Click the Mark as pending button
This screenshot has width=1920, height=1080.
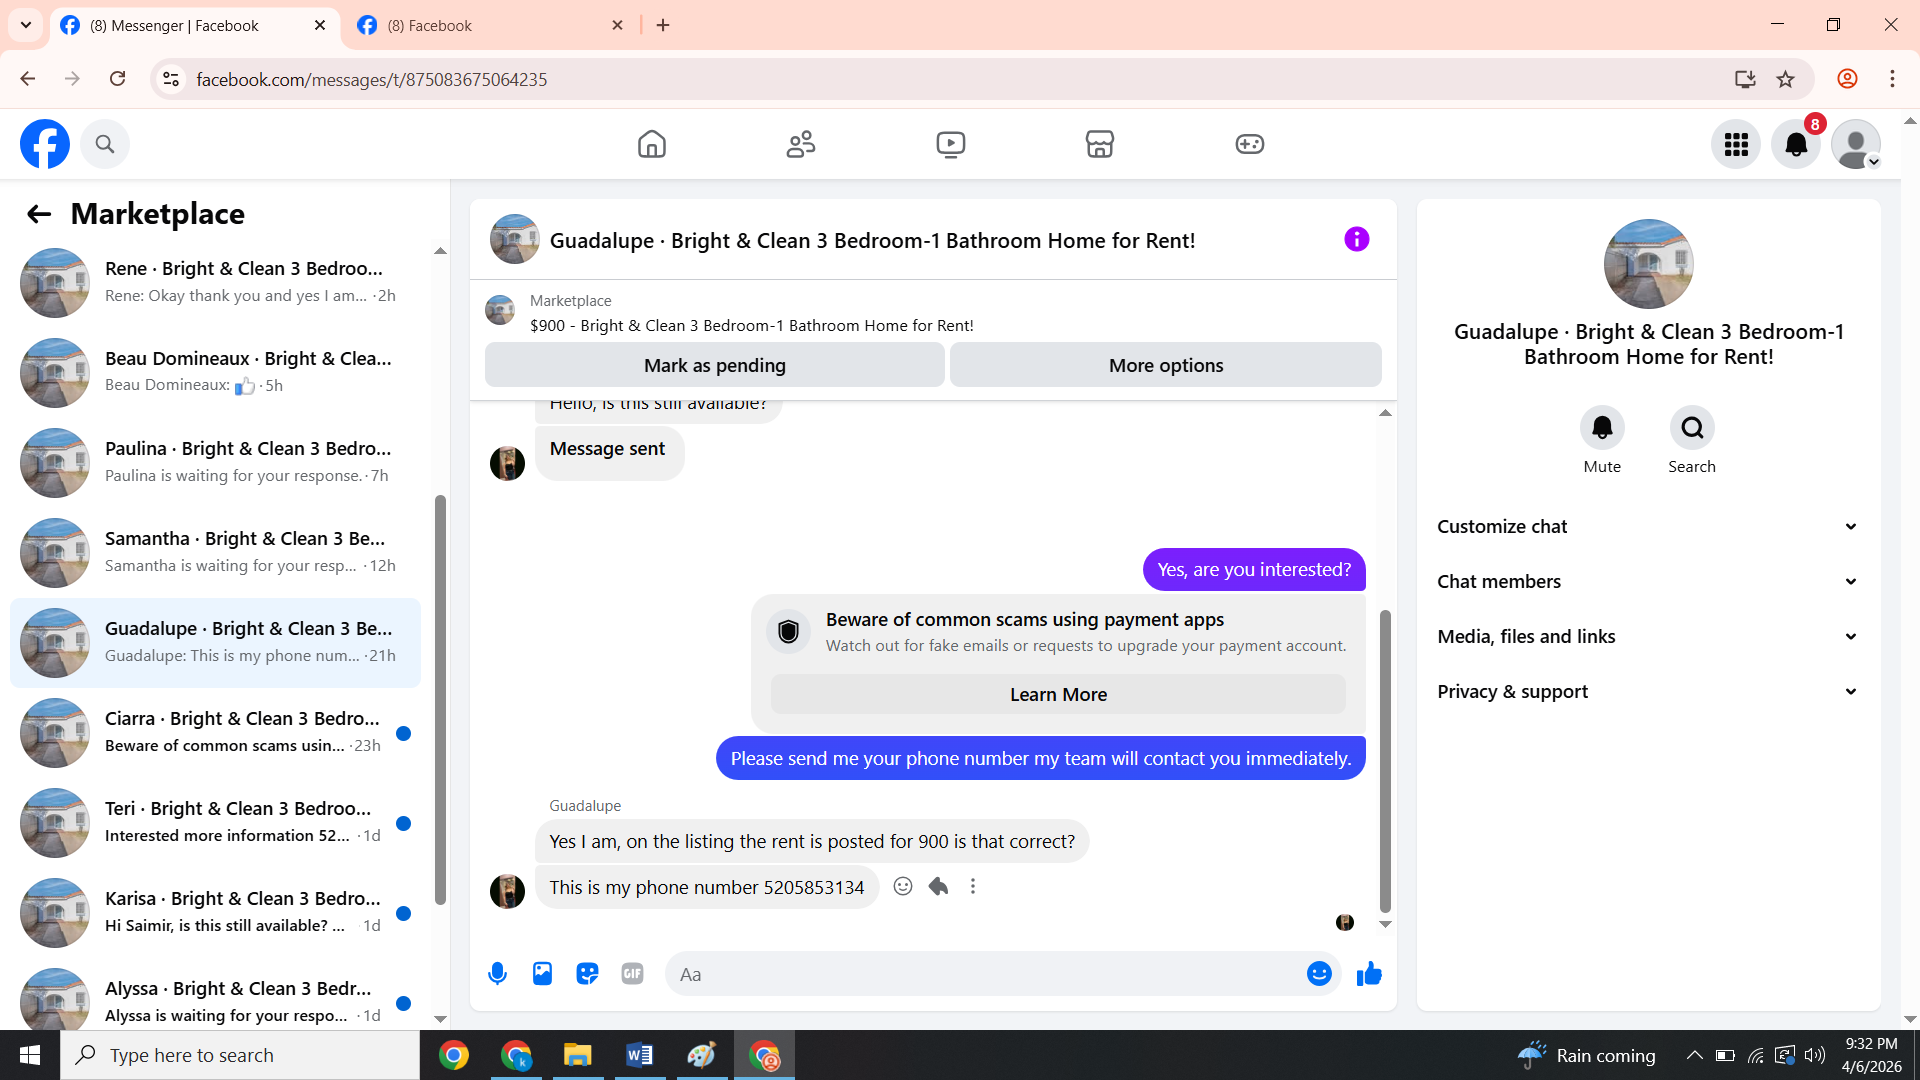[x=714, y=366]
